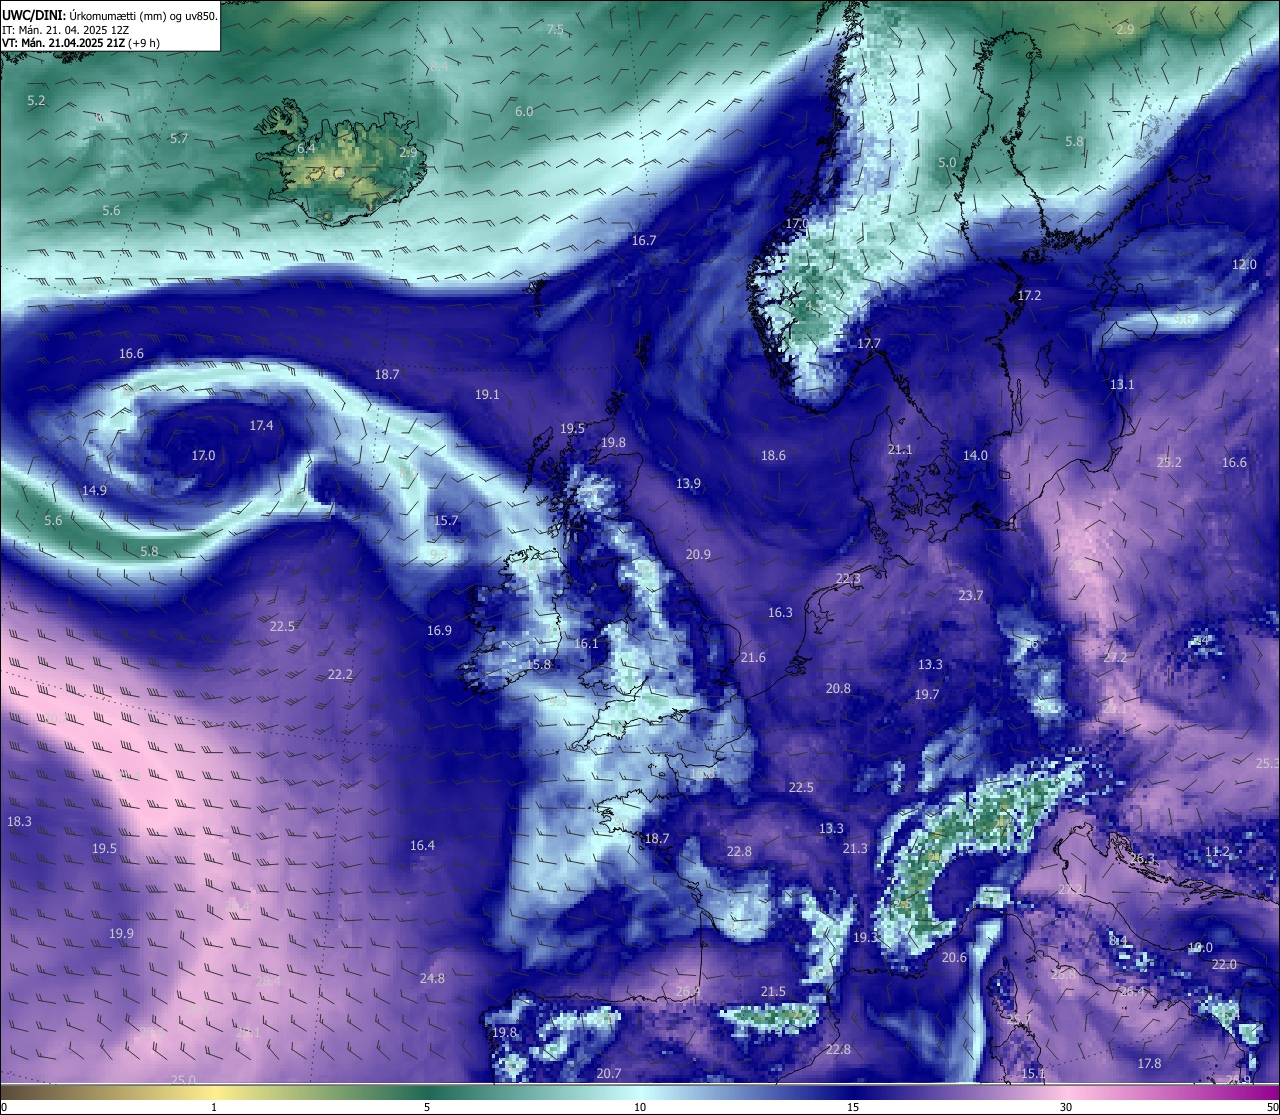Screen dimensions: 1280x1115
Task: Click the 20.6 value on the map
Action: [954, 957]
